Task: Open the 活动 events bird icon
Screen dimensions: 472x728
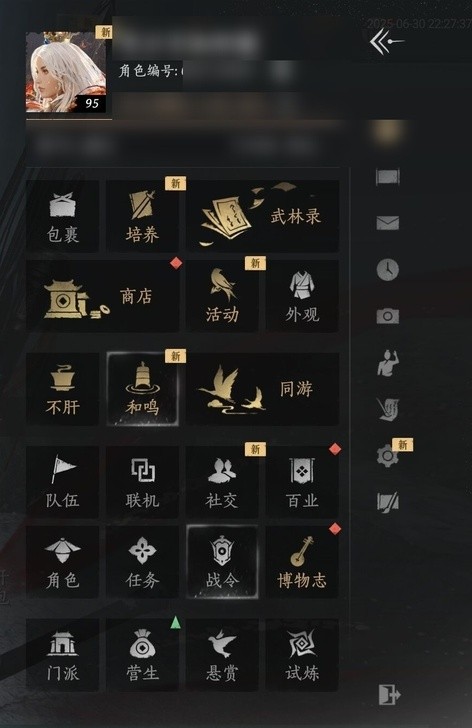Action: pos(222,296)
